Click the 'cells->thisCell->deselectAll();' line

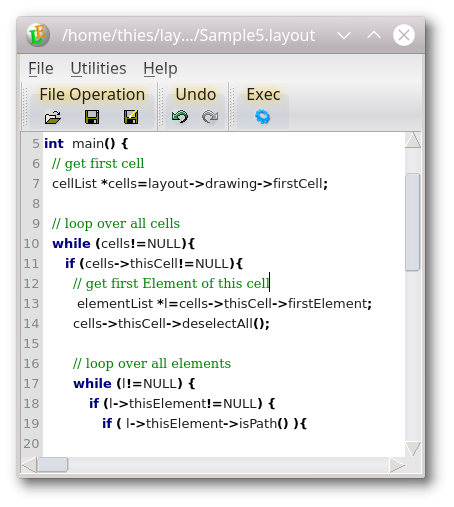pos(171,324)
